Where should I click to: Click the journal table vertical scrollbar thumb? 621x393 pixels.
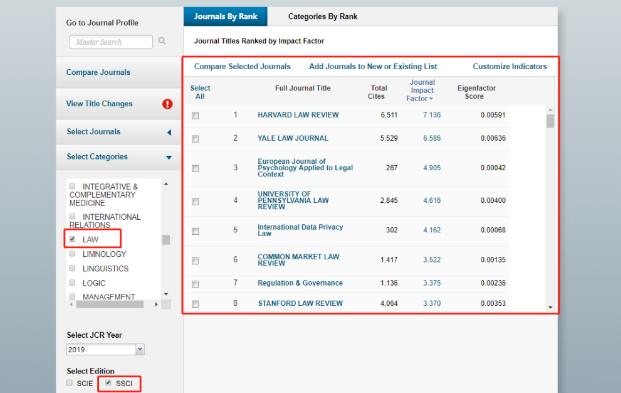[x=550, y=121]
